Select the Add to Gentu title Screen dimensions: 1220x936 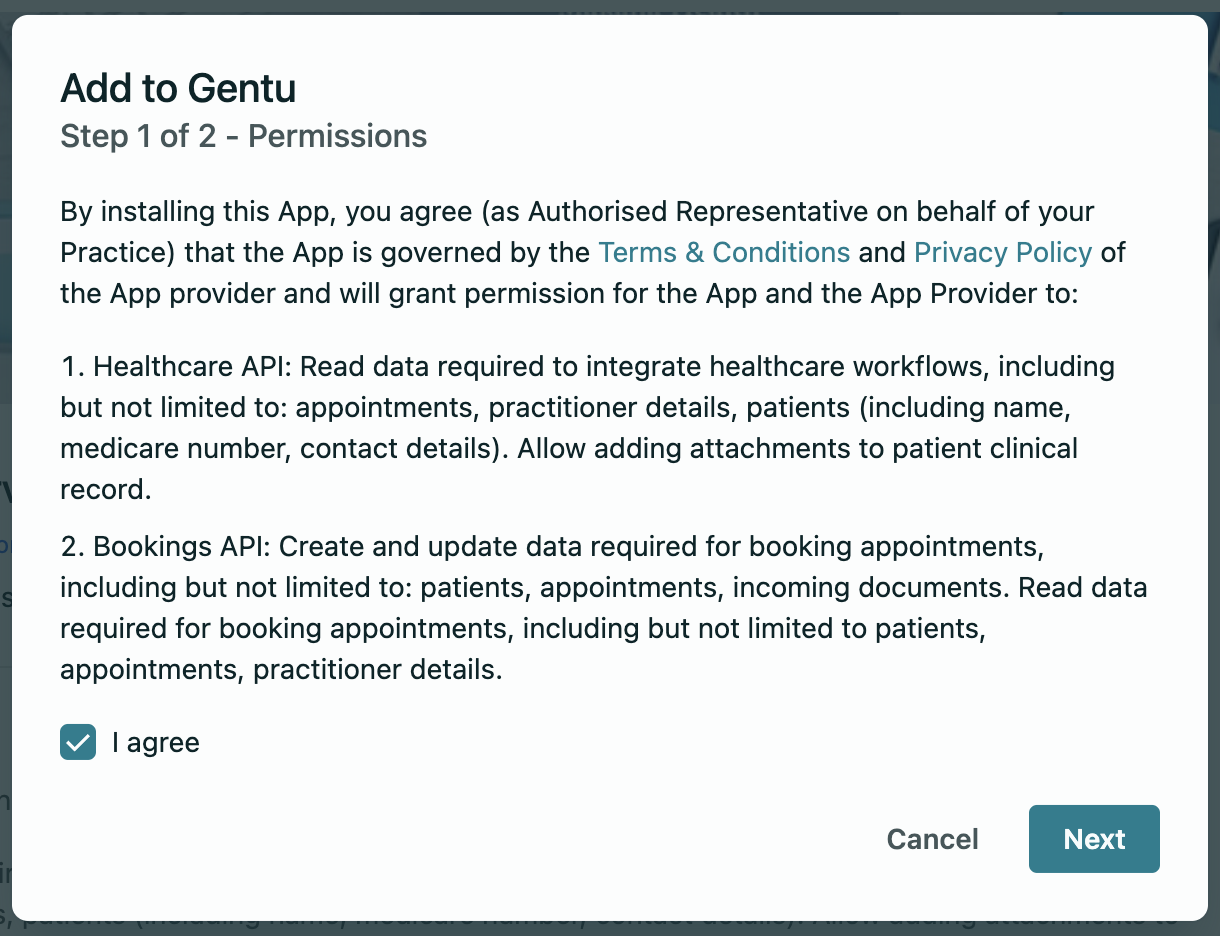(178, 88)
